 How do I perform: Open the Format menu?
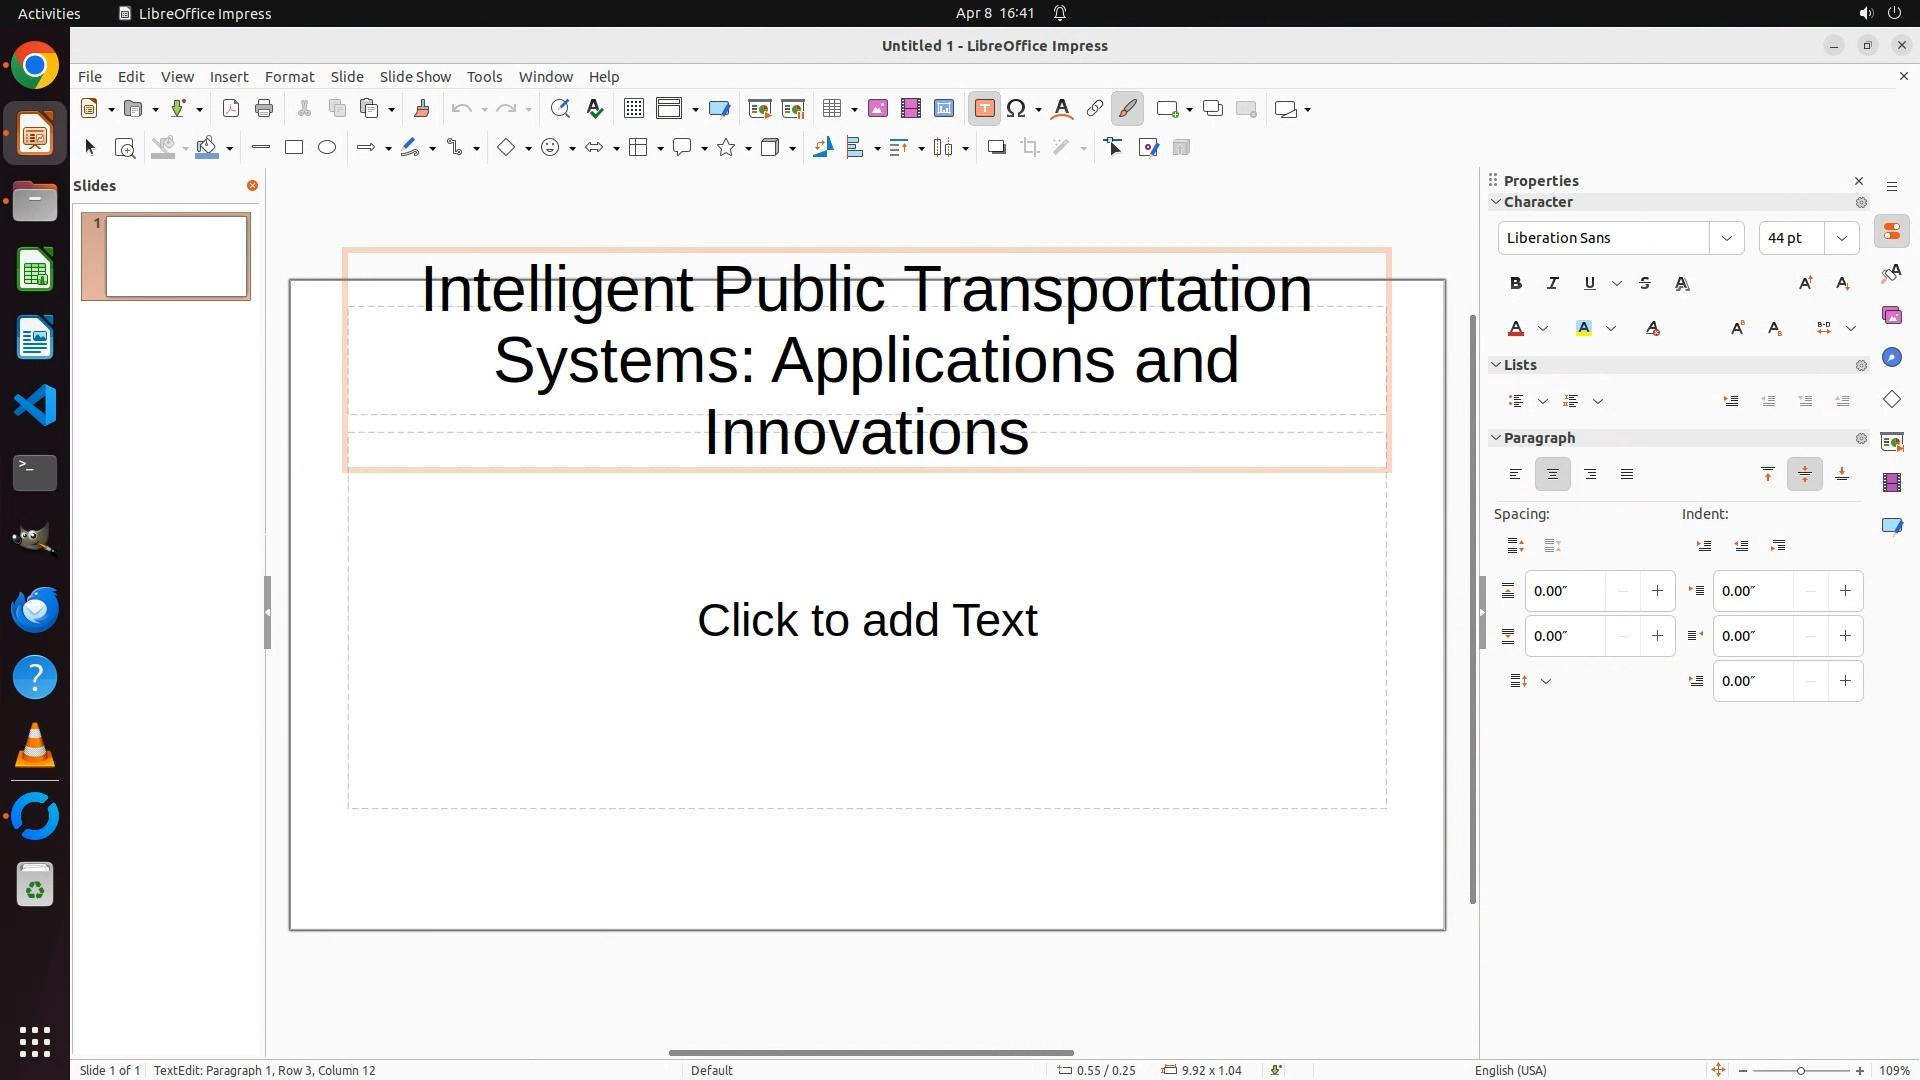[x=289, y=77]
